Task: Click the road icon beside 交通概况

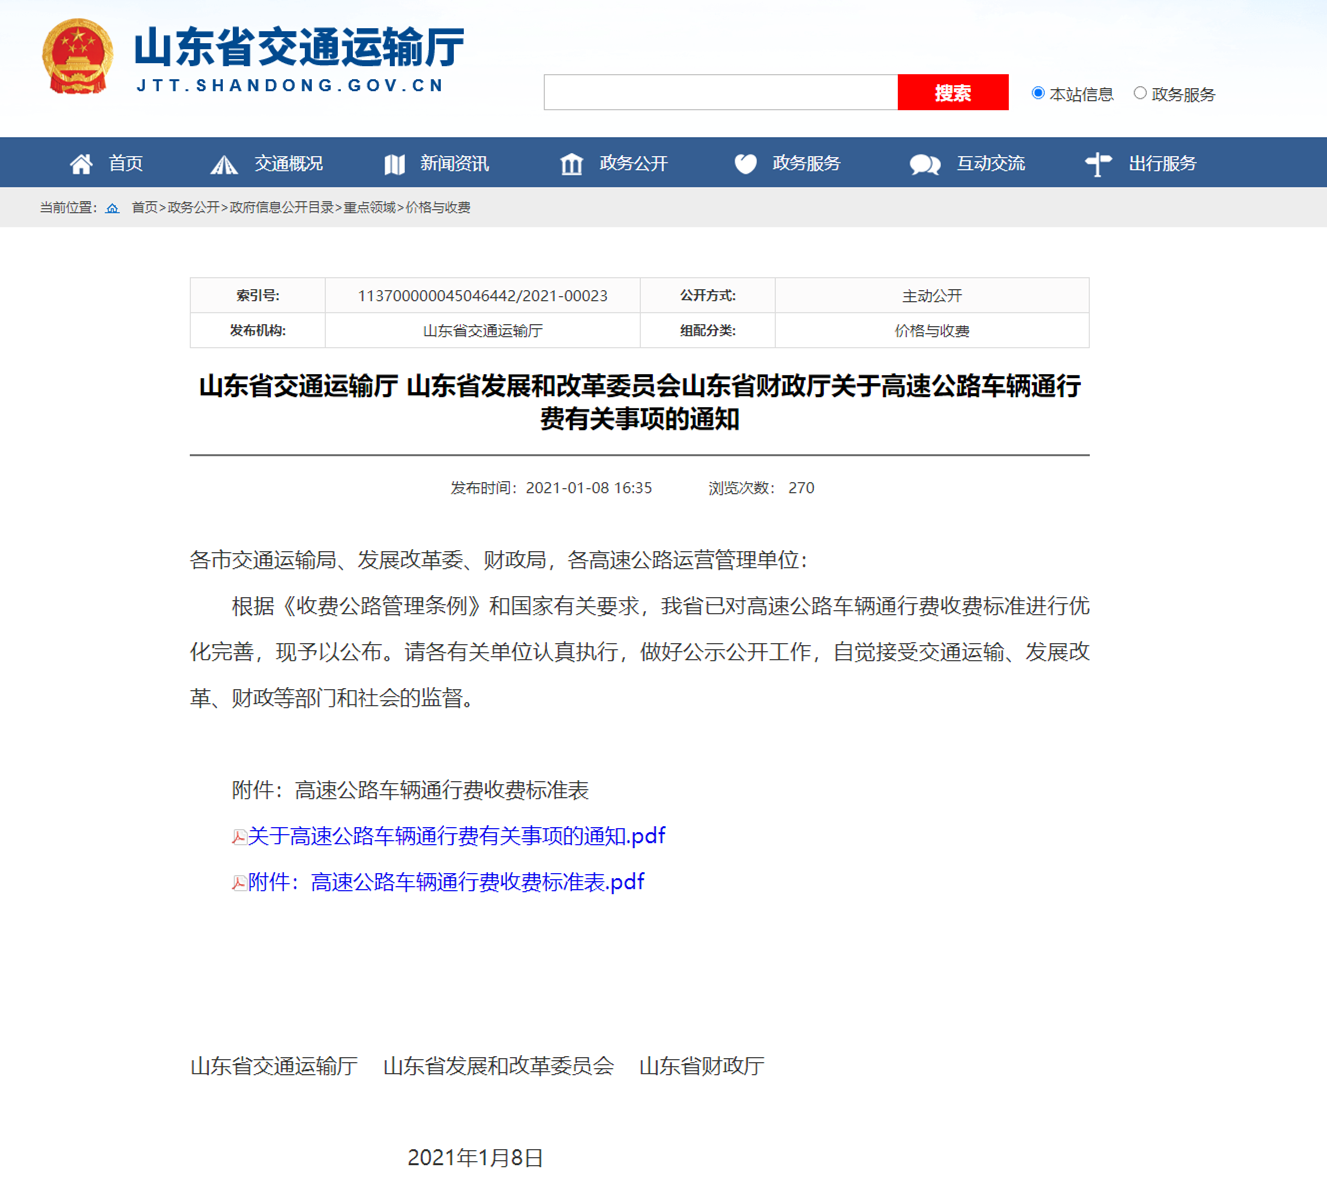Action: 223,164
